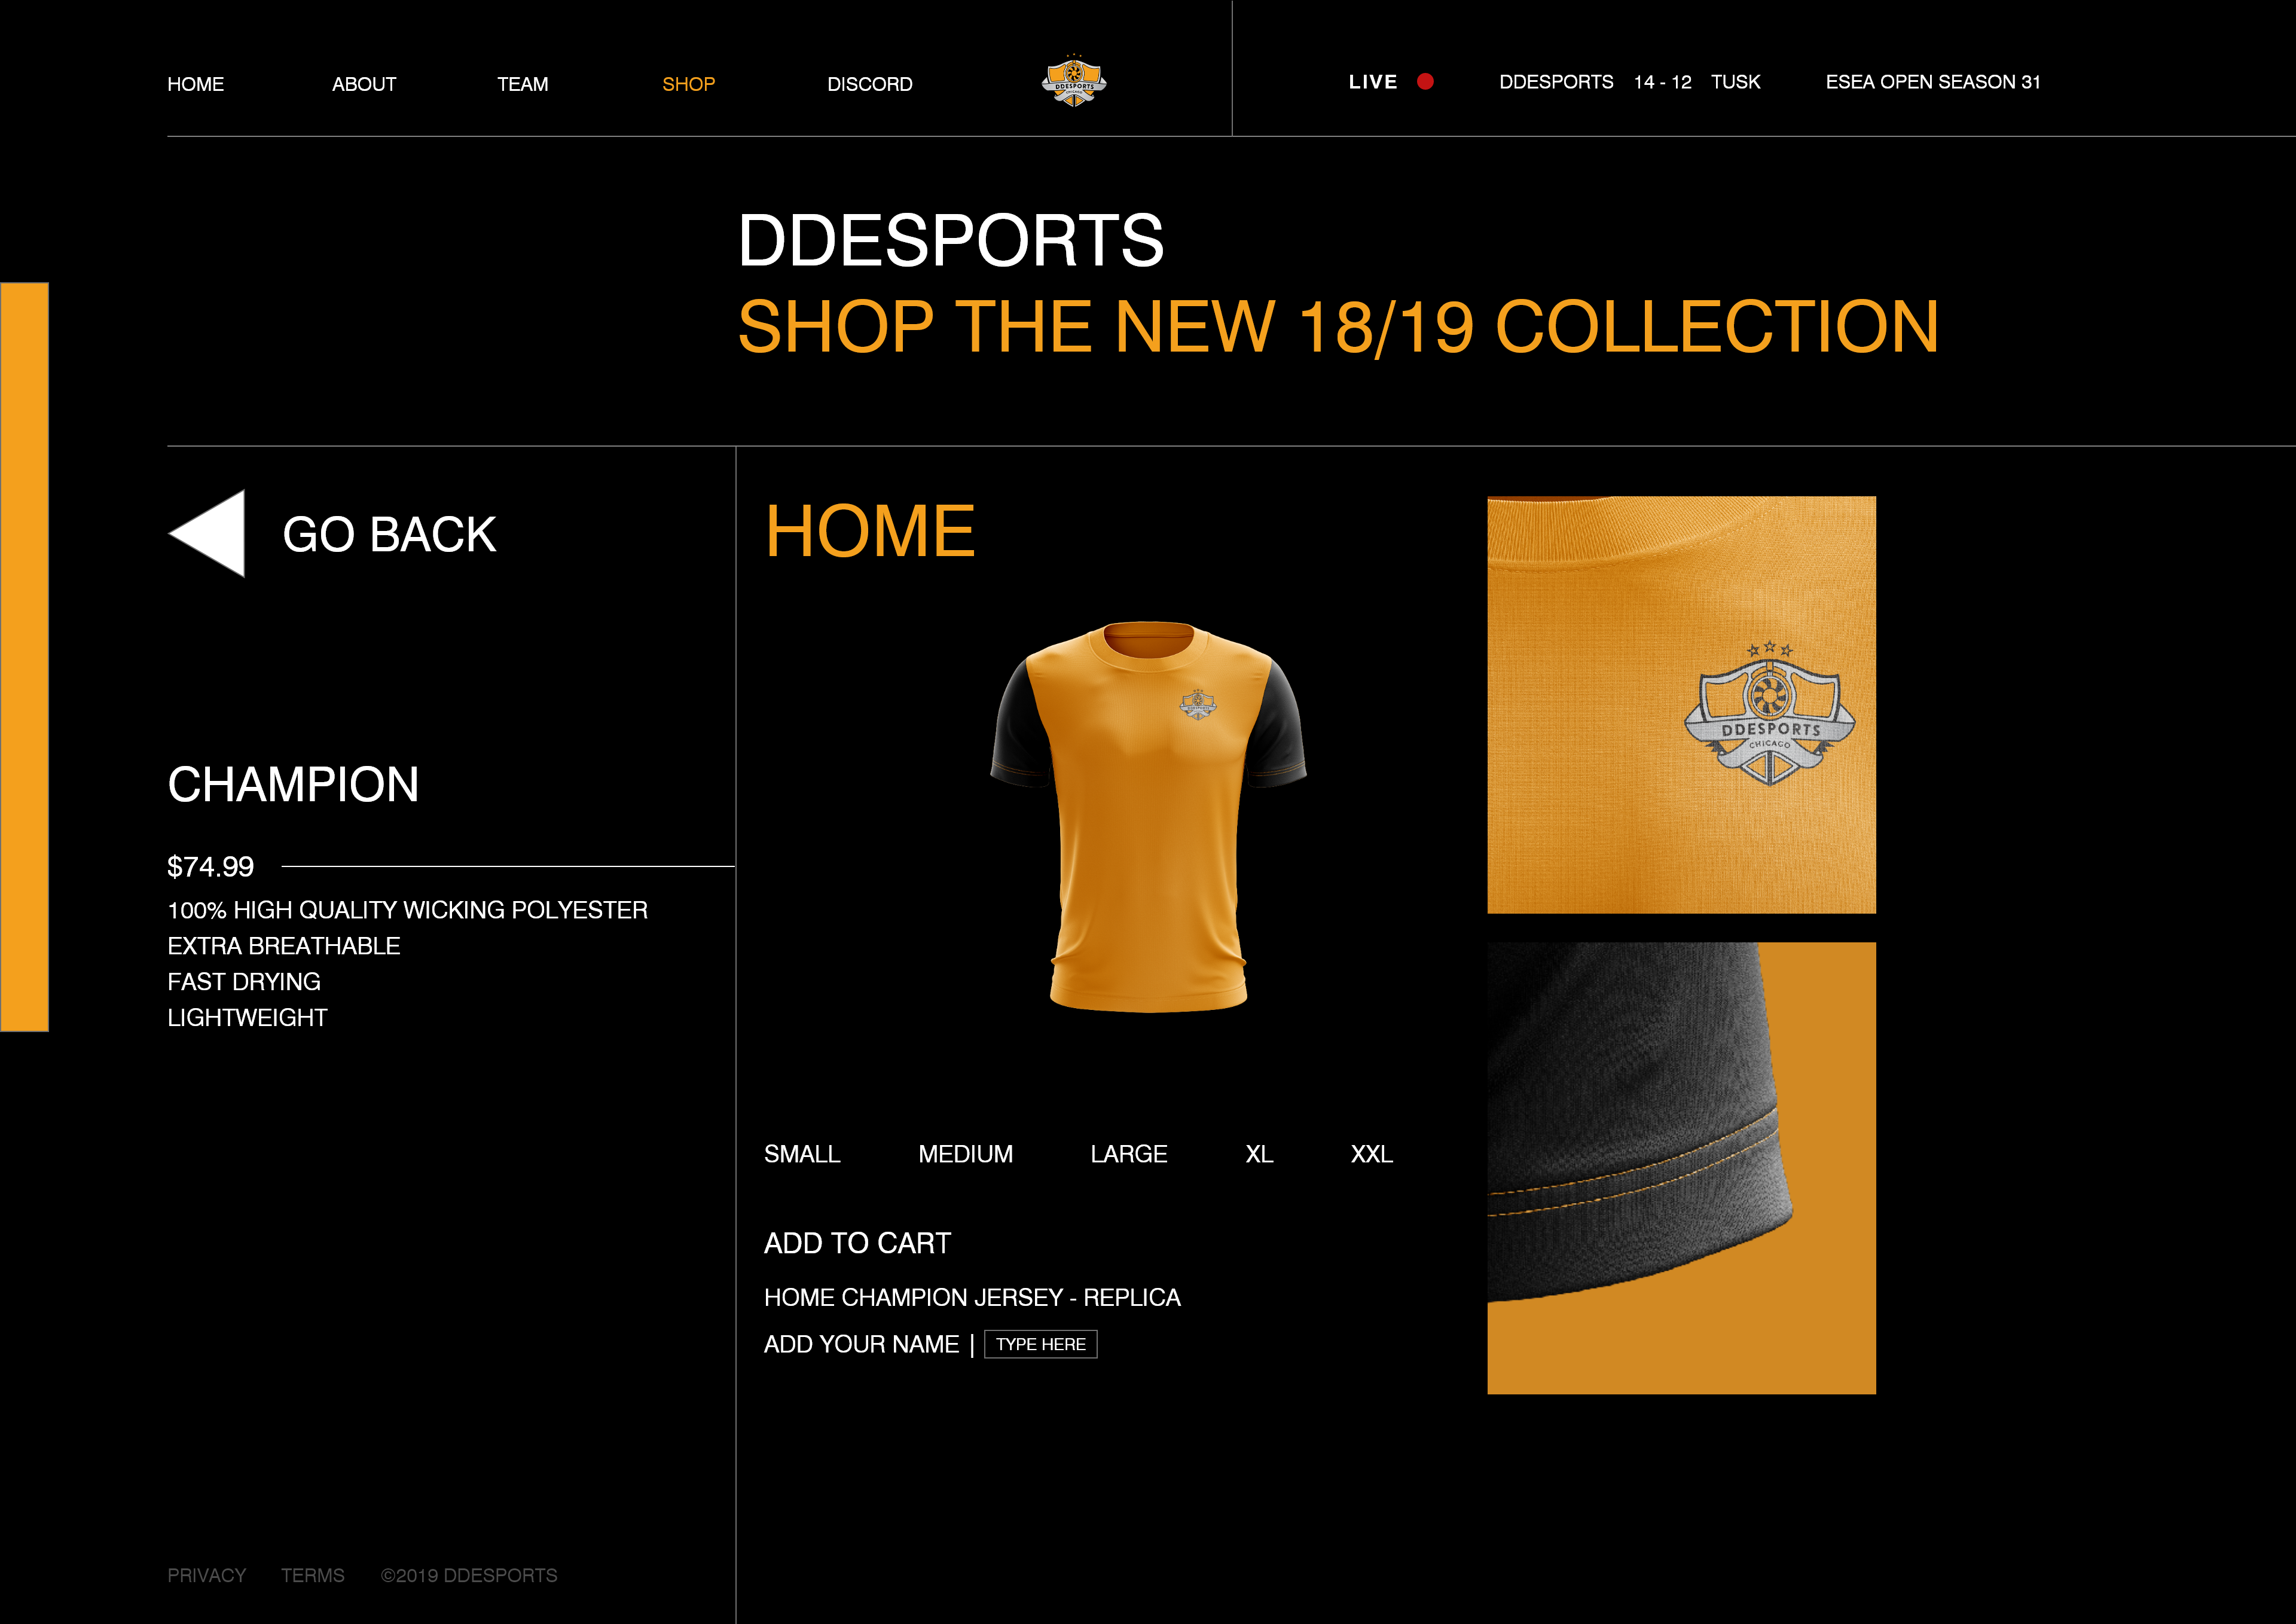Viewport: 2296px width, 1624px height.
Task: Choose the XL size option
Action: pyautogui.click(x=1259, y=1154)
